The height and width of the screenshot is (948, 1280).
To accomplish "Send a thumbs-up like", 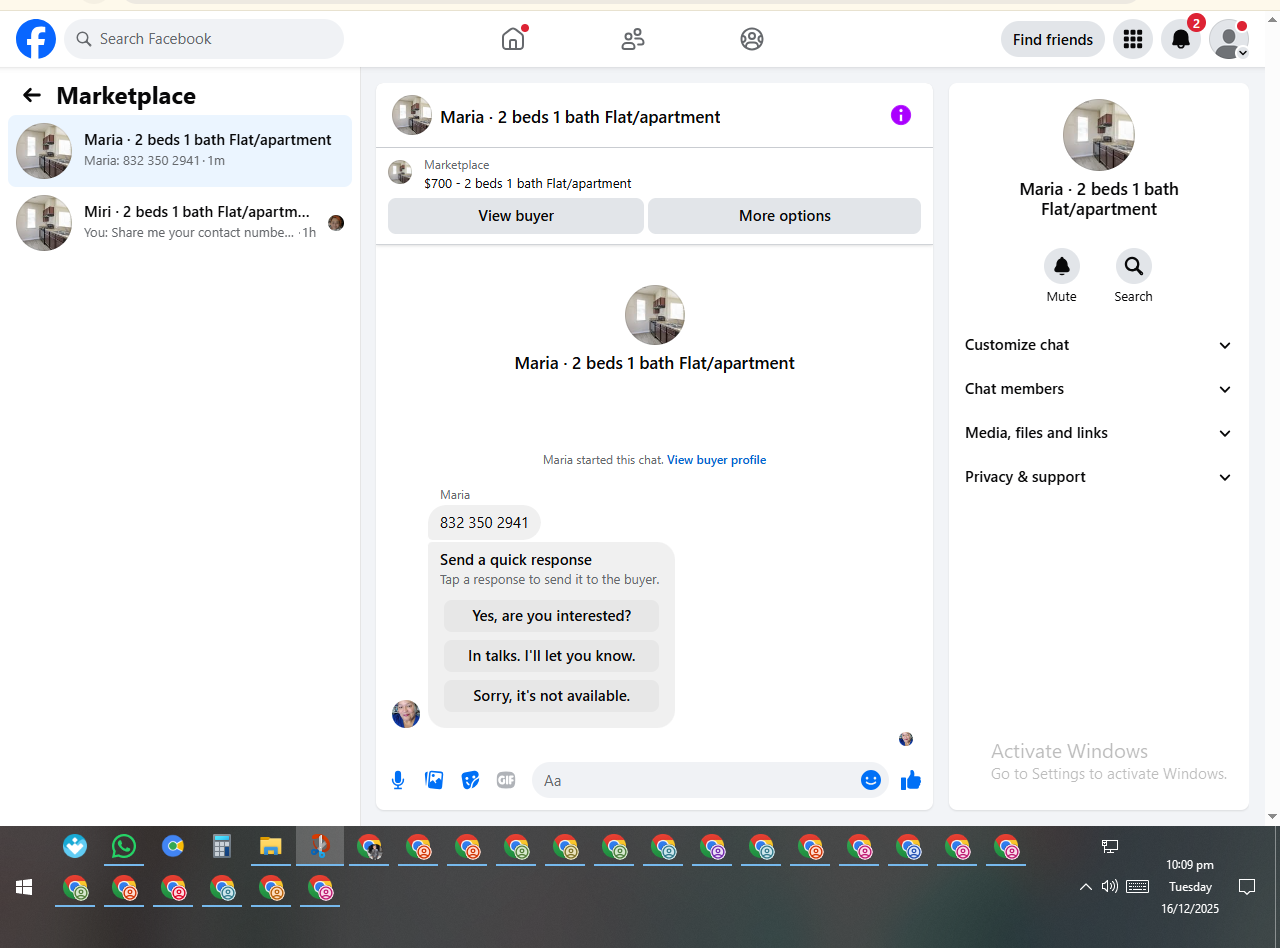I will pos(911,780).
